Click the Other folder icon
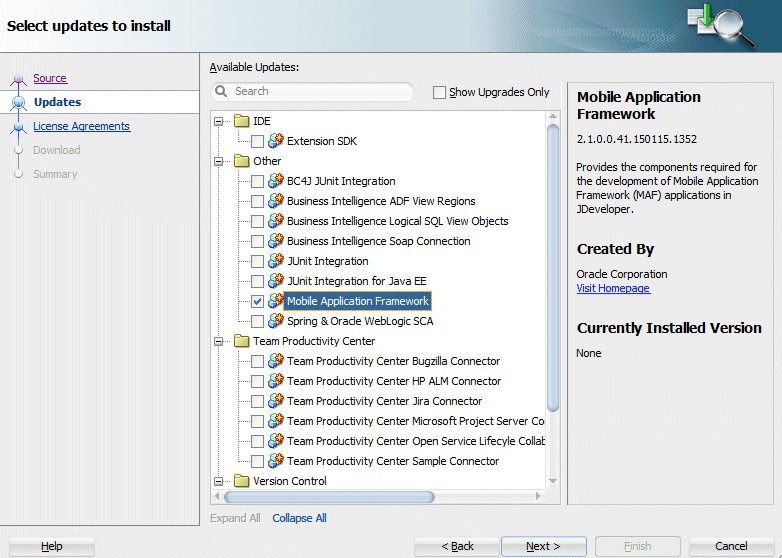Viewport: 782px width, 558px height. tap(241, 161)
